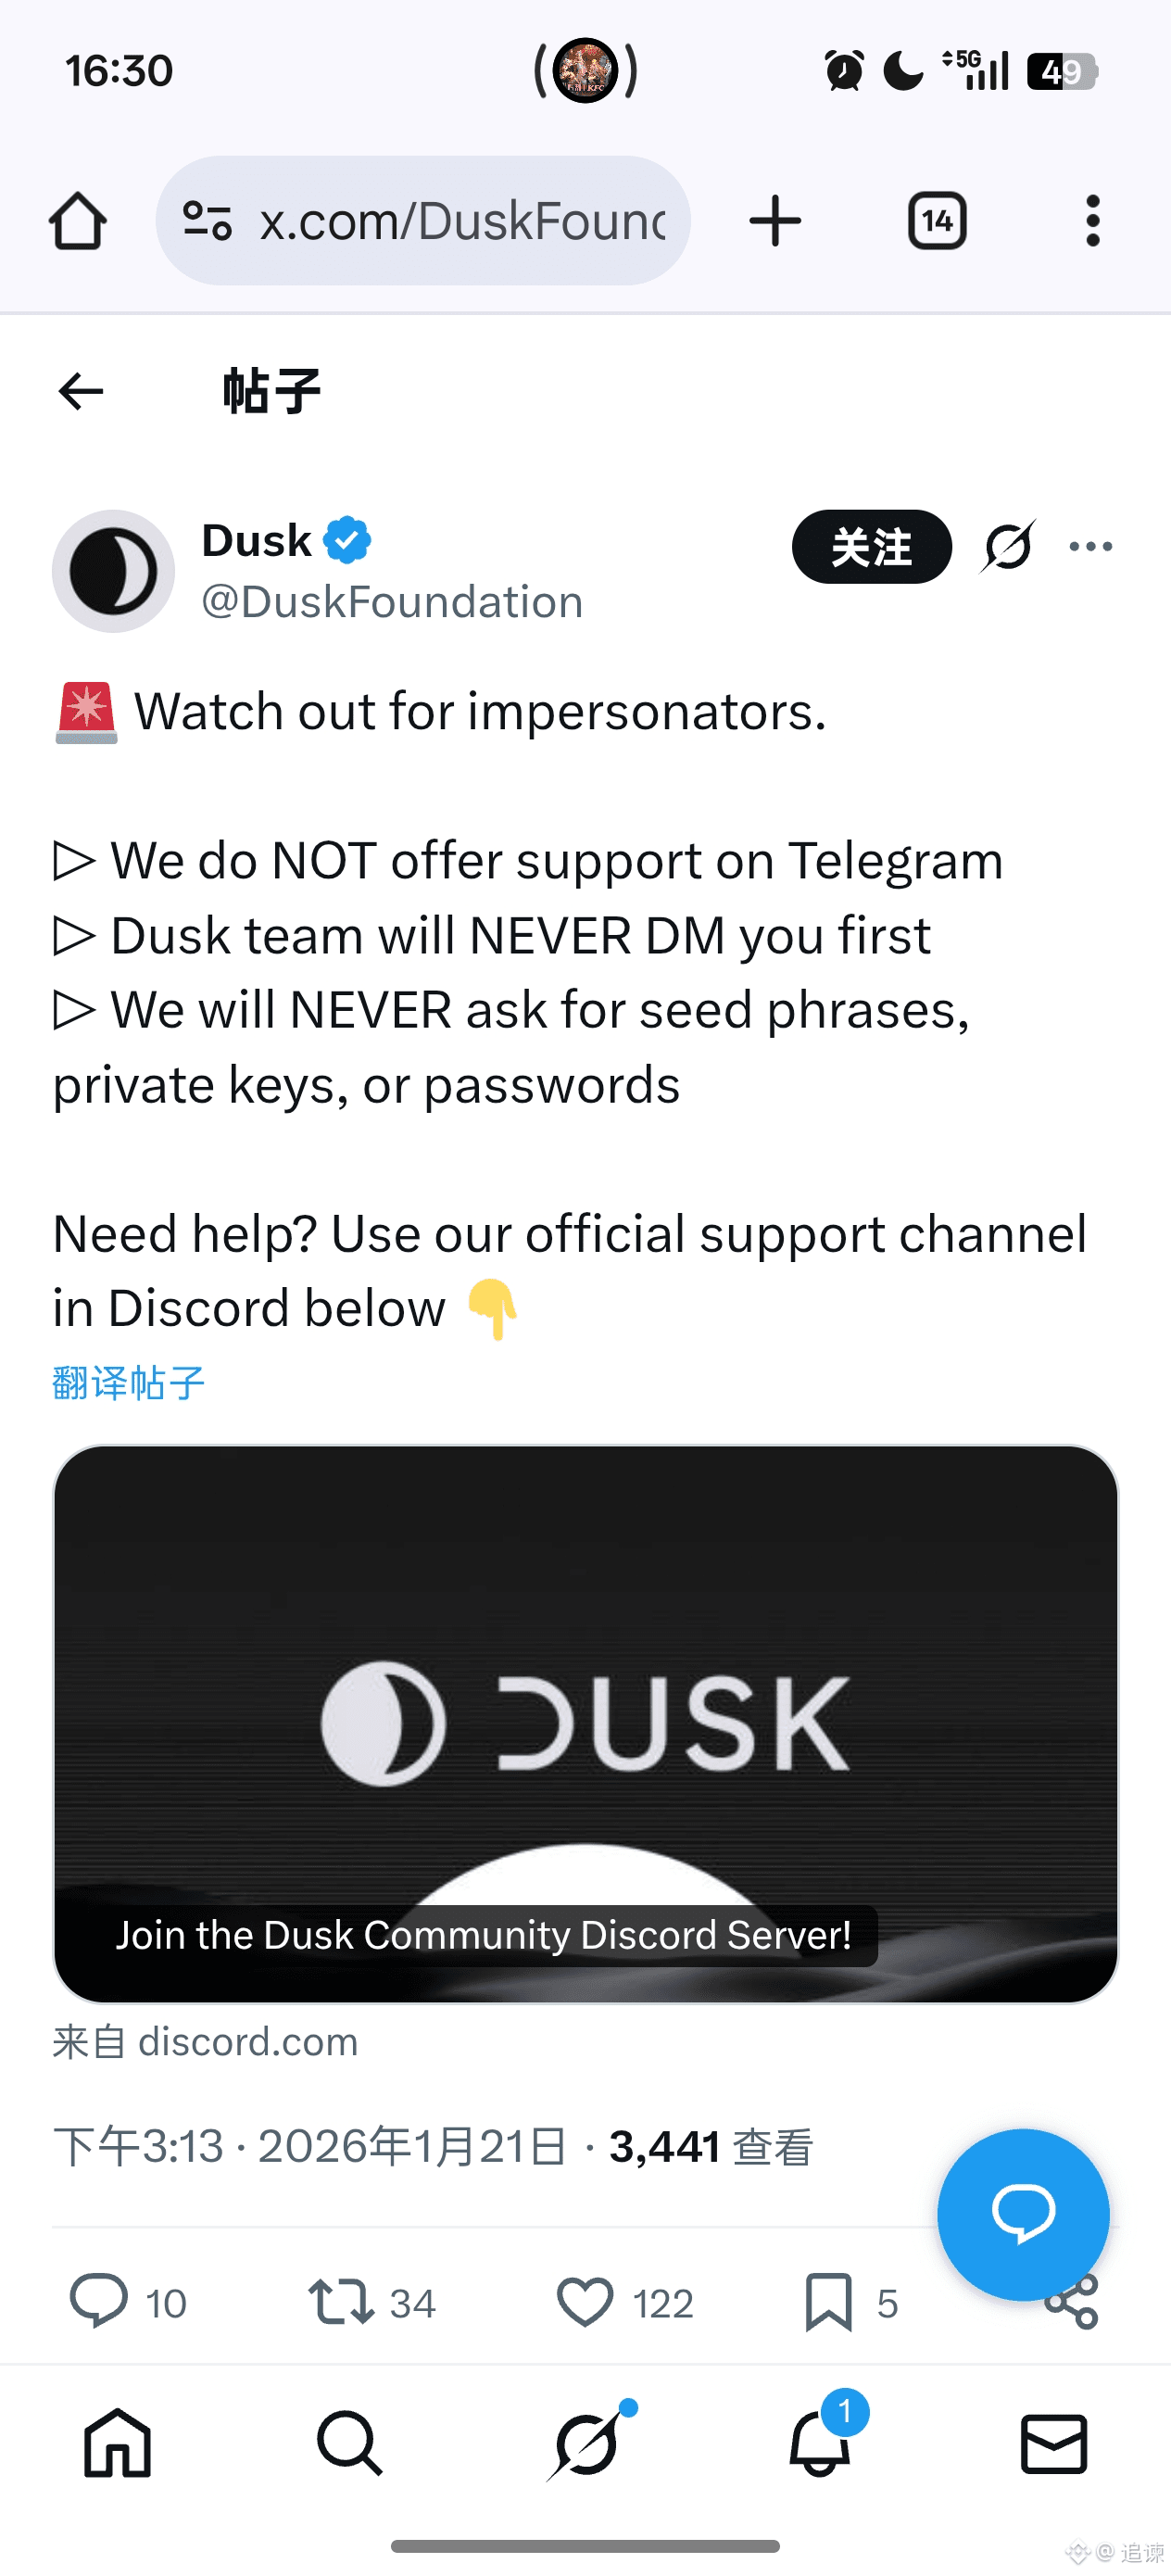Bookmark the Dusk post
Screen dimensions: 1171x2576
(x=828, y=2301)
